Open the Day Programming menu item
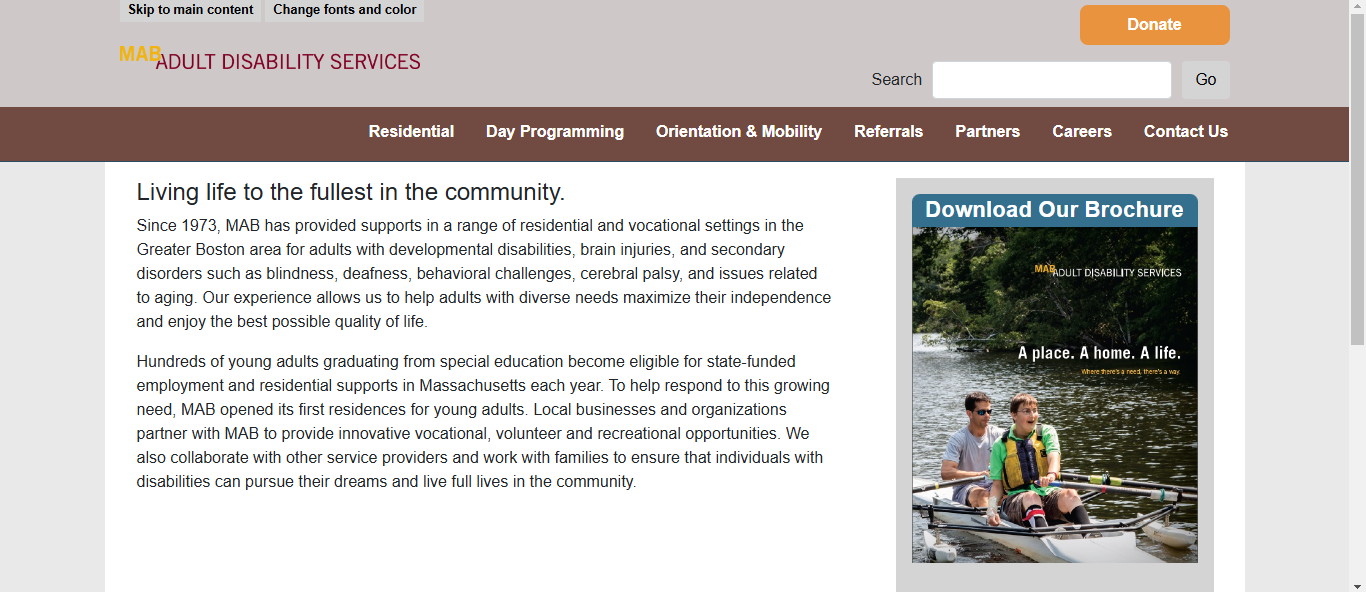The width and height of the screenshot is (1366, 592). click(555, 132)
